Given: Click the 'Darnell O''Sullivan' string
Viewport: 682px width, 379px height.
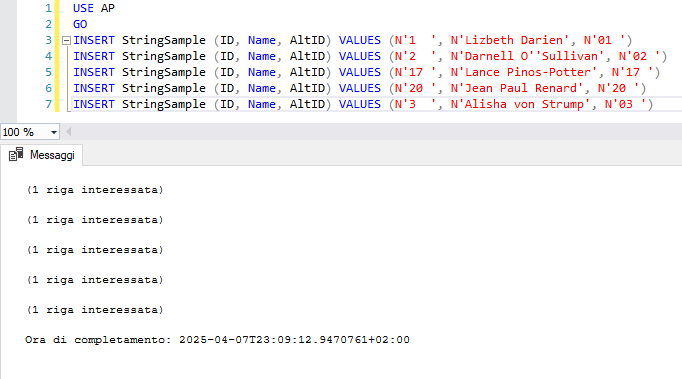Looking at the screenshot, I should 527,56.
